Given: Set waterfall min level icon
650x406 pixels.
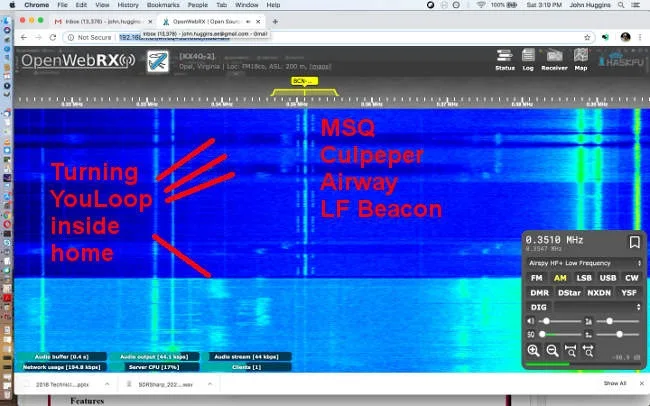Looking at the screenshot, I should pos(588,334).
